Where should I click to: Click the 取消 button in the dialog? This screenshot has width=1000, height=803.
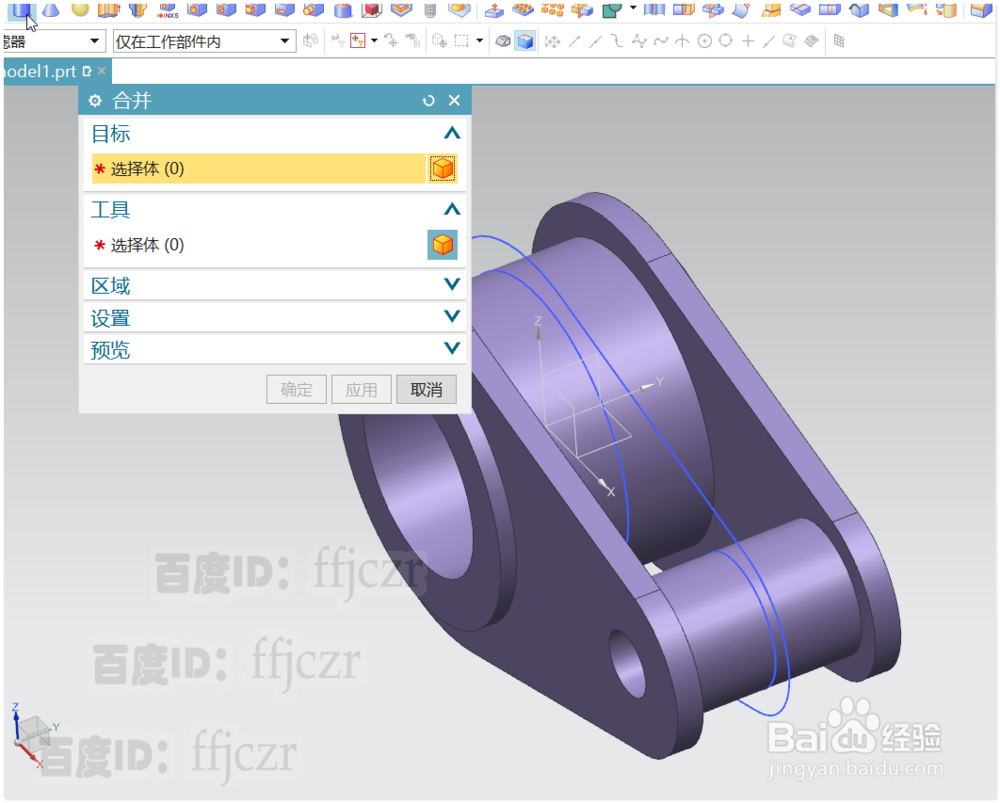pyautogui.click(x=426, y=389)
